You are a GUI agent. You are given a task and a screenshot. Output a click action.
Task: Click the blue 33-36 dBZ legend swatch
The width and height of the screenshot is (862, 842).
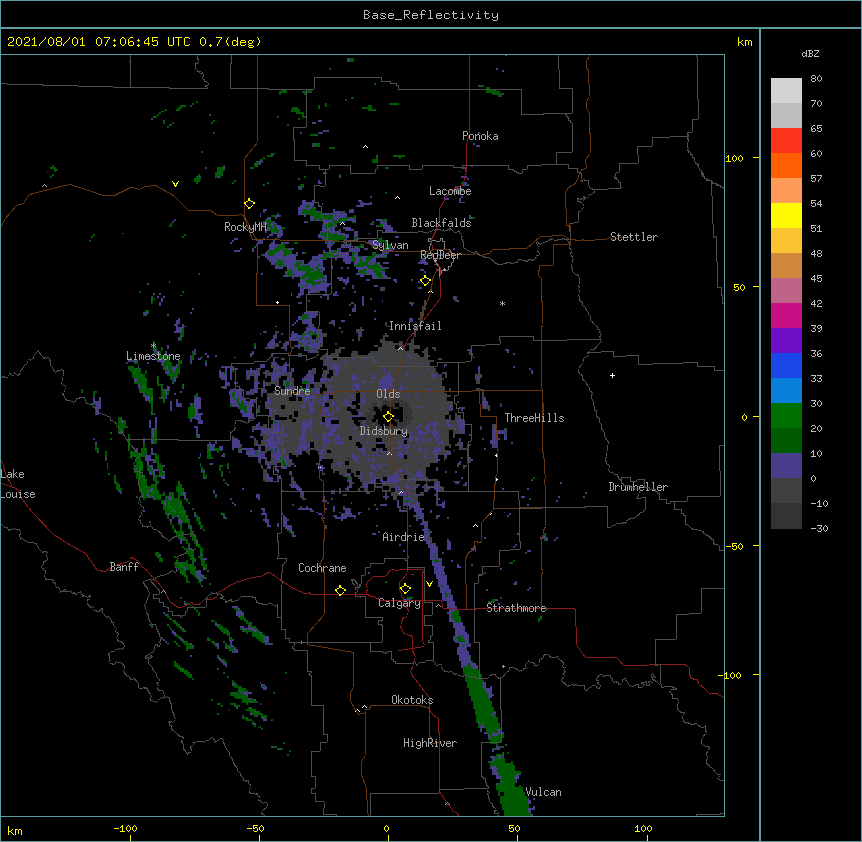786,365
